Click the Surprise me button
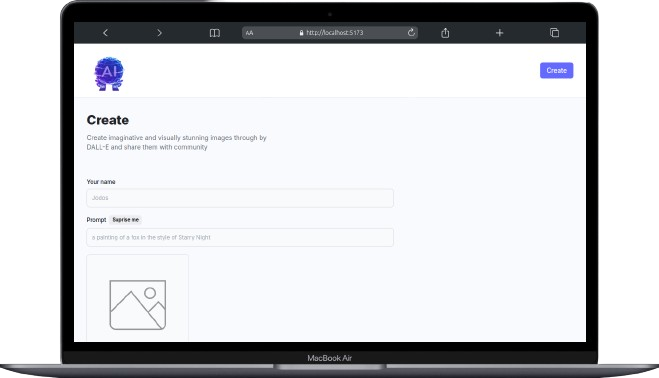 (126, 219)
